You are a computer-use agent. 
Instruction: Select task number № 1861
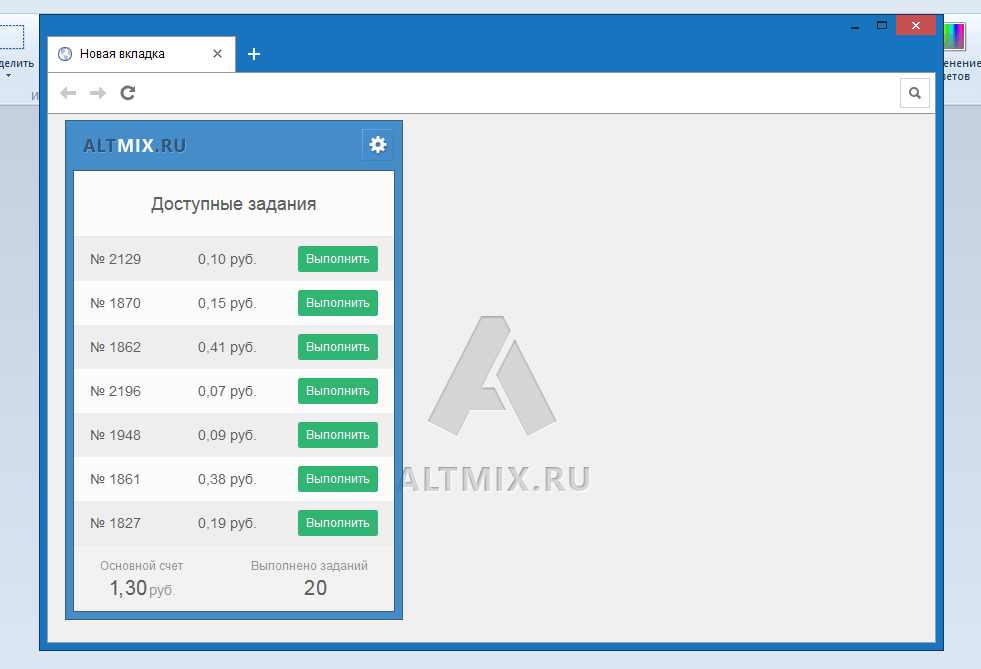click(x=116, y=479)
